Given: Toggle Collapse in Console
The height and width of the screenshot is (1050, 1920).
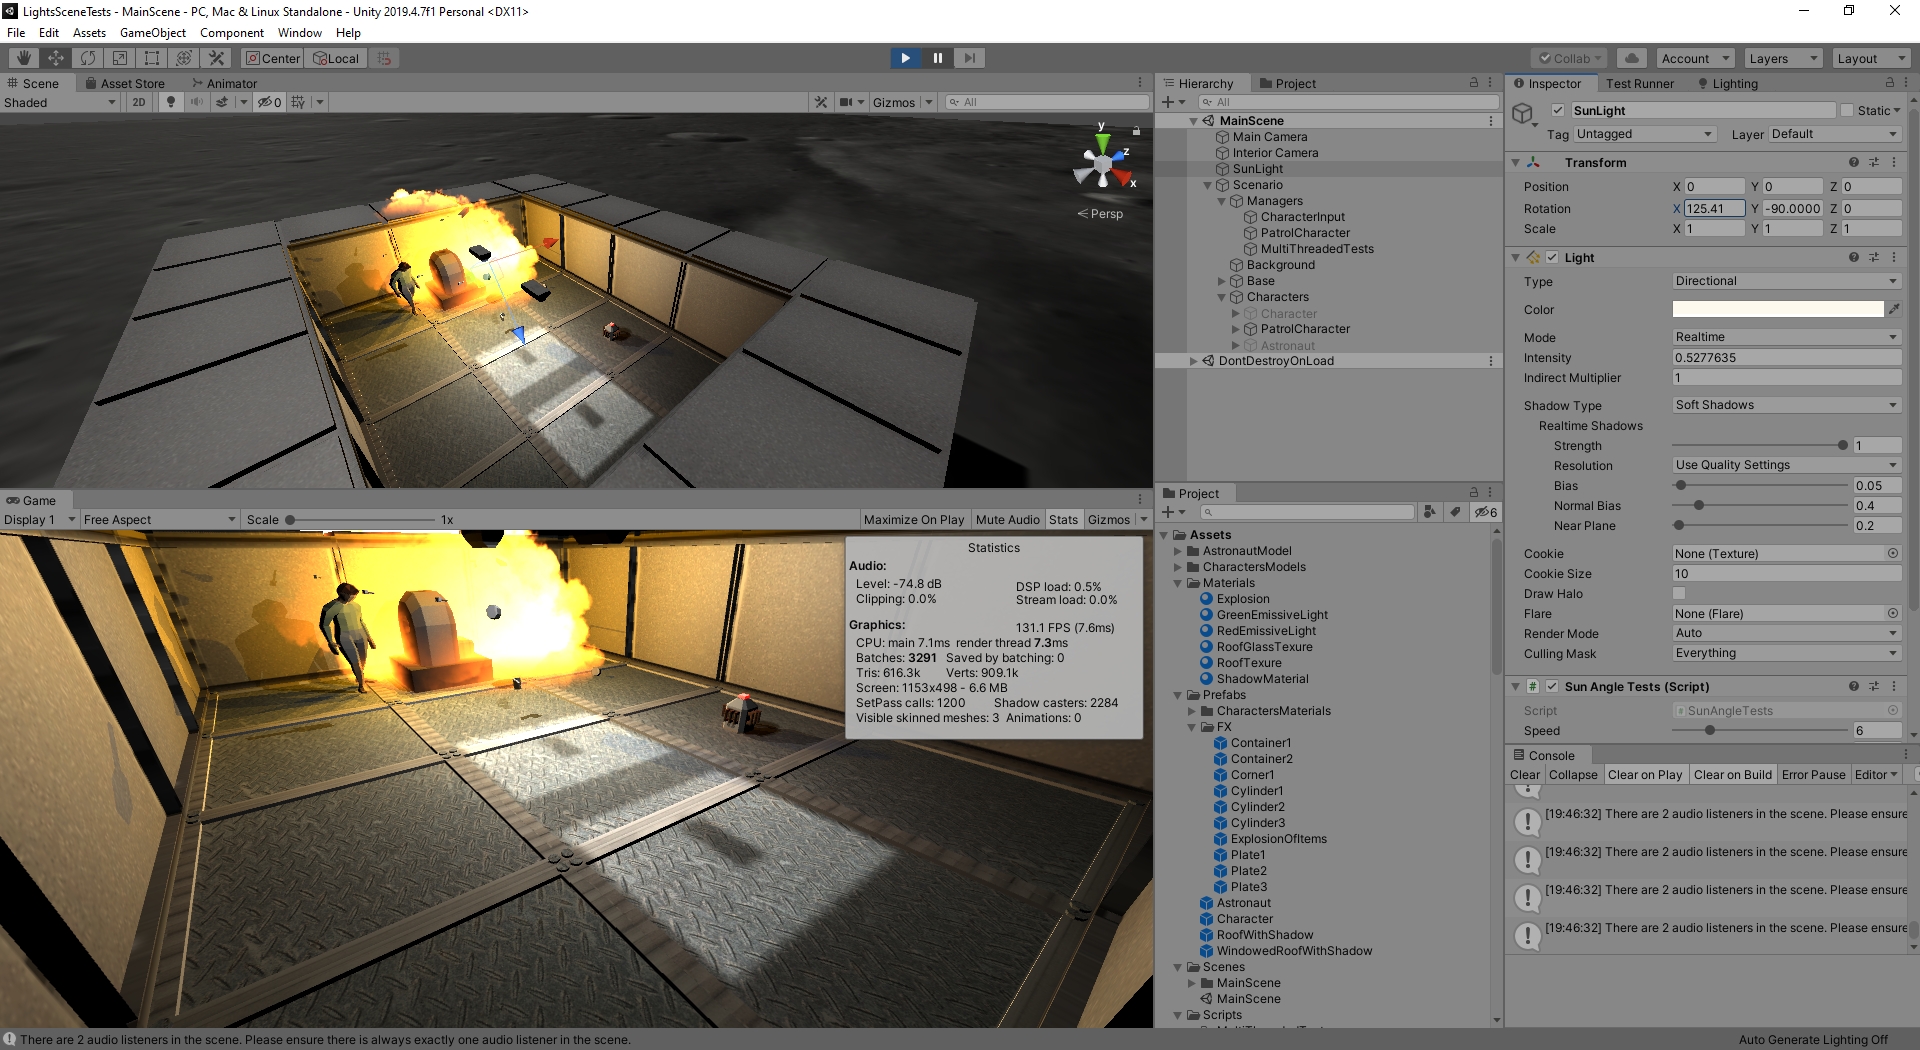Looking at the screenshot, I should tap(1574, 774).
